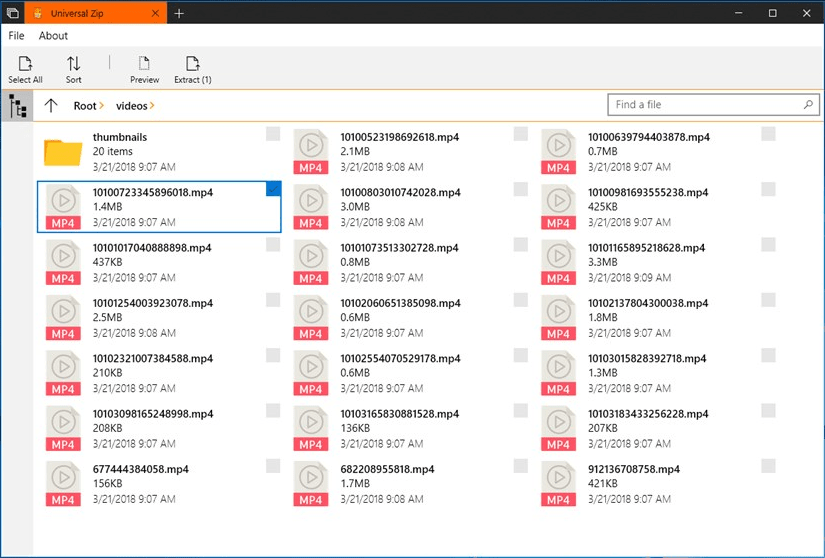
Task: Click the 3/21/2018 9:09 AM date
Action: coord(629,278)
